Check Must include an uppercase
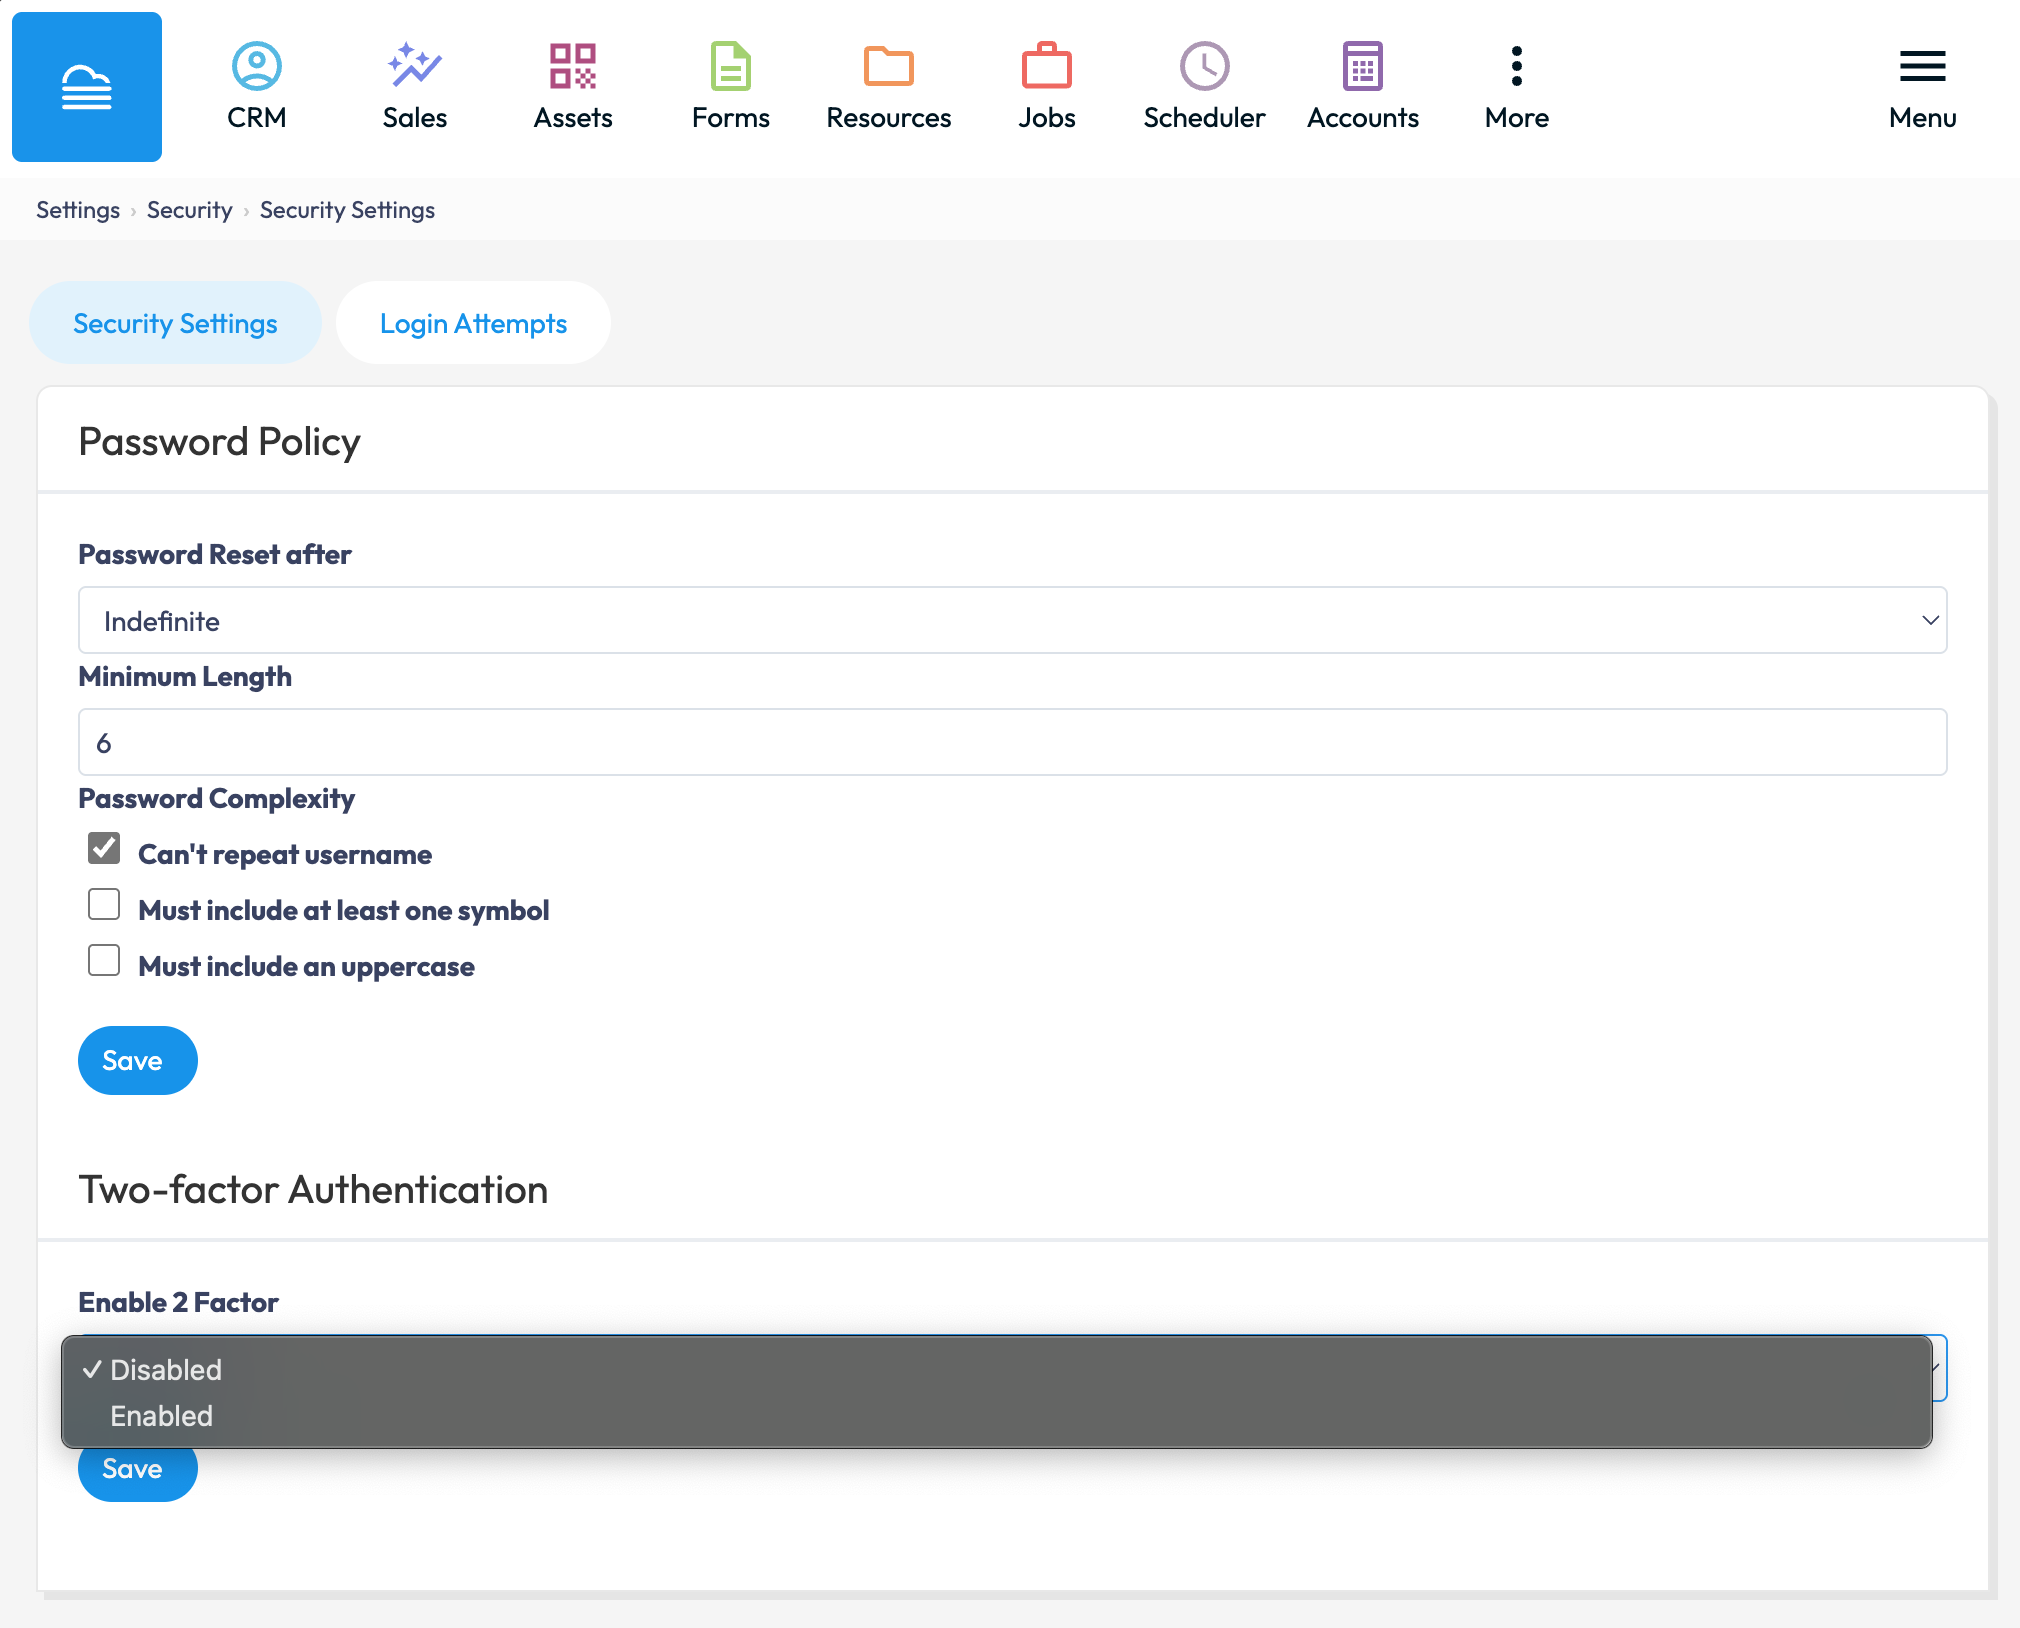This screenshot has width=2020, height=1628. coord(104,961)
